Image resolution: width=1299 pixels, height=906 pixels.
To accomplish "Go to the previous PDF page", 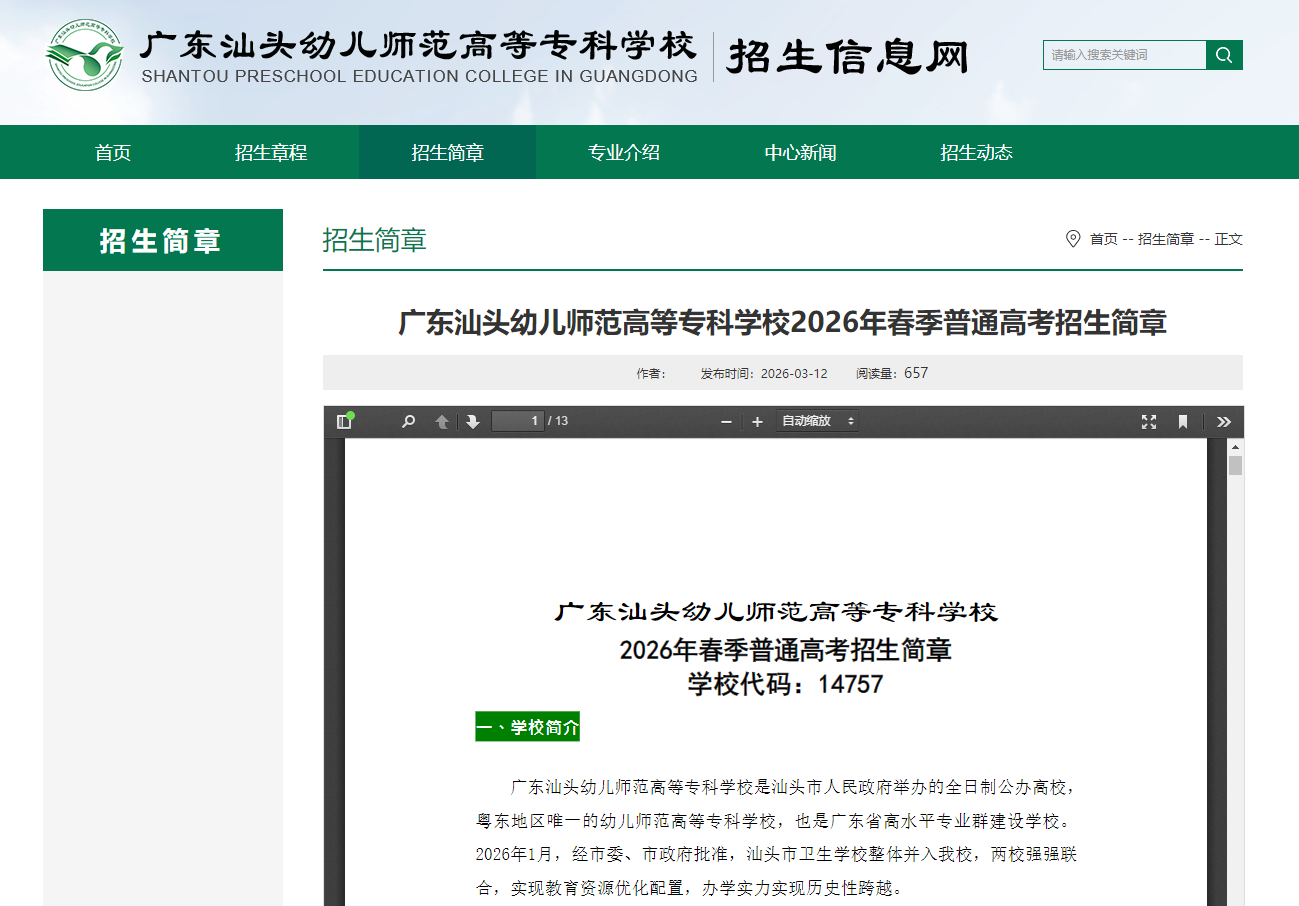I will click(441, 421).
